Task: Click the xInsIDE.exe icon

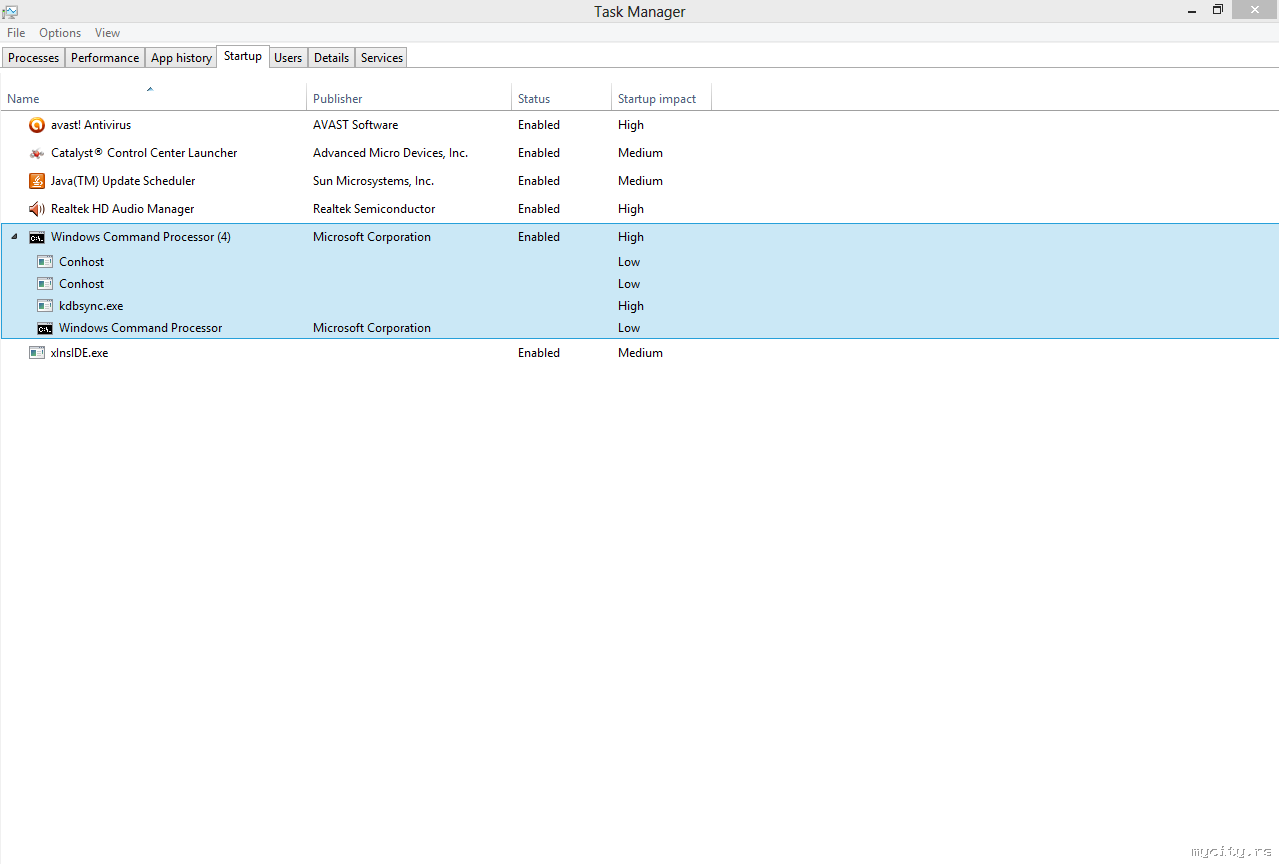Action: pos(37,353)
